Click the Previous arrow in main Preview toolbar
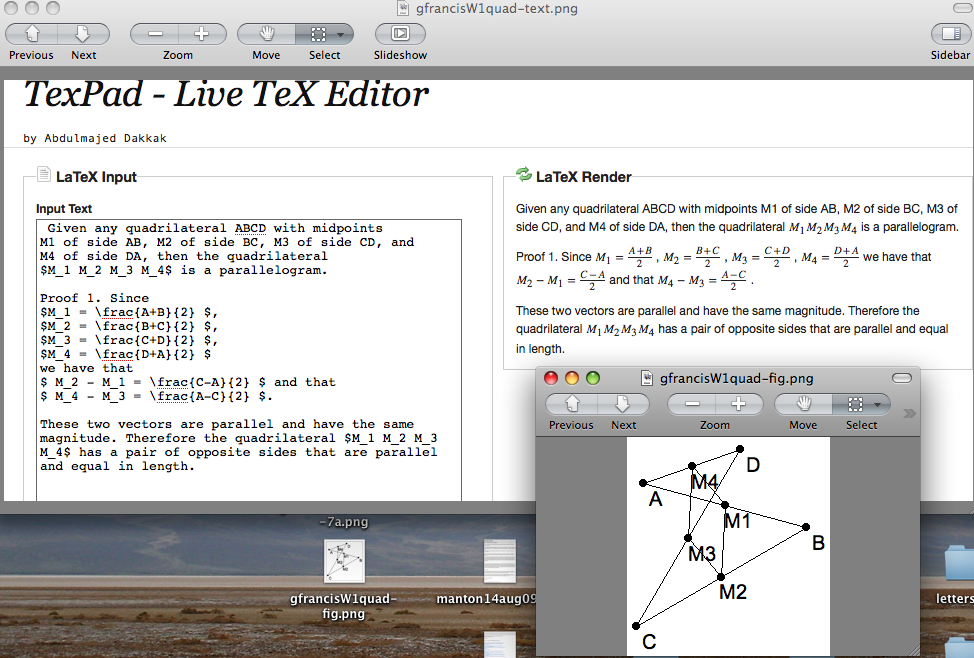This screenshot has height=658, width=974. [31, 33]
